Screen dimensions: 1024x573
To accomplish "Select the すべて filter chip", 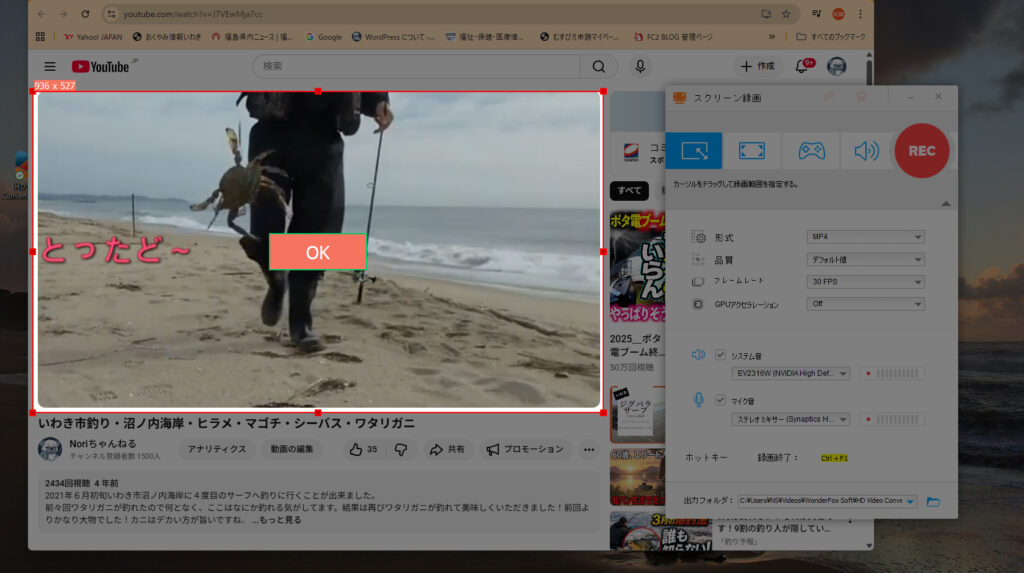I will coord(629,191).
